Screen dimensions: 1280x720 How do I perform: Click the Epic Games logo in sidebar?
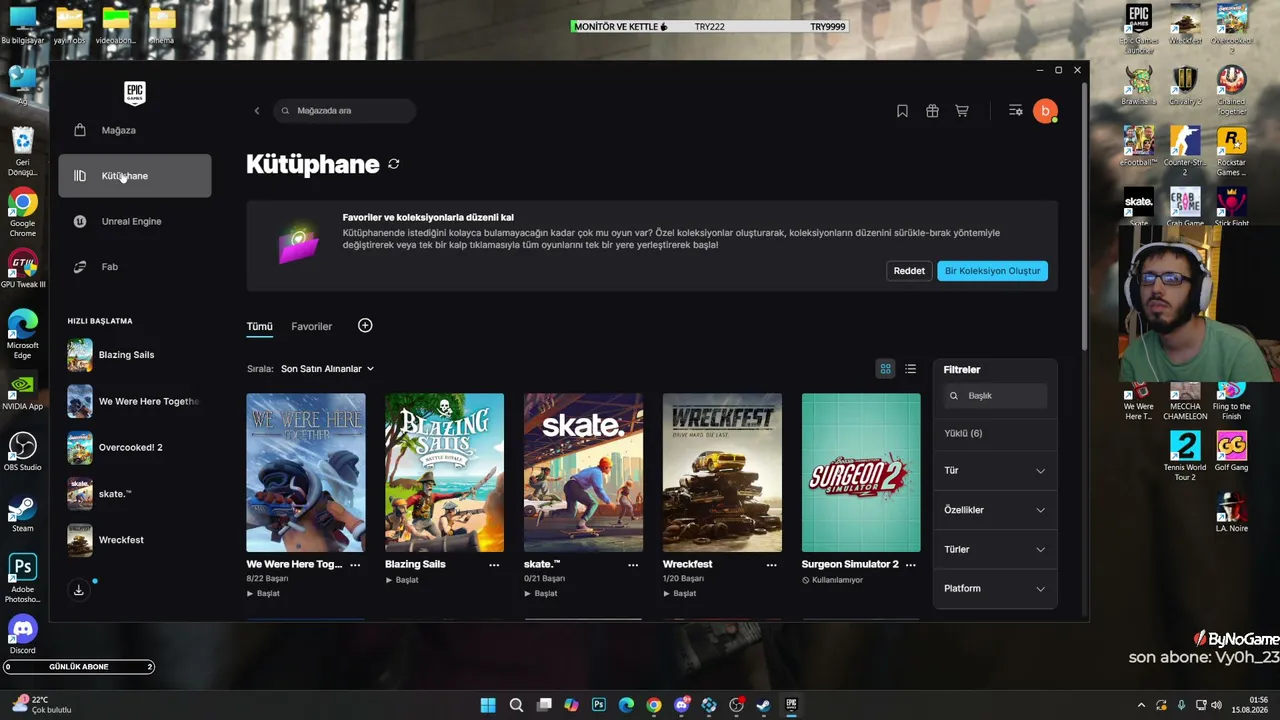(135, 93)
